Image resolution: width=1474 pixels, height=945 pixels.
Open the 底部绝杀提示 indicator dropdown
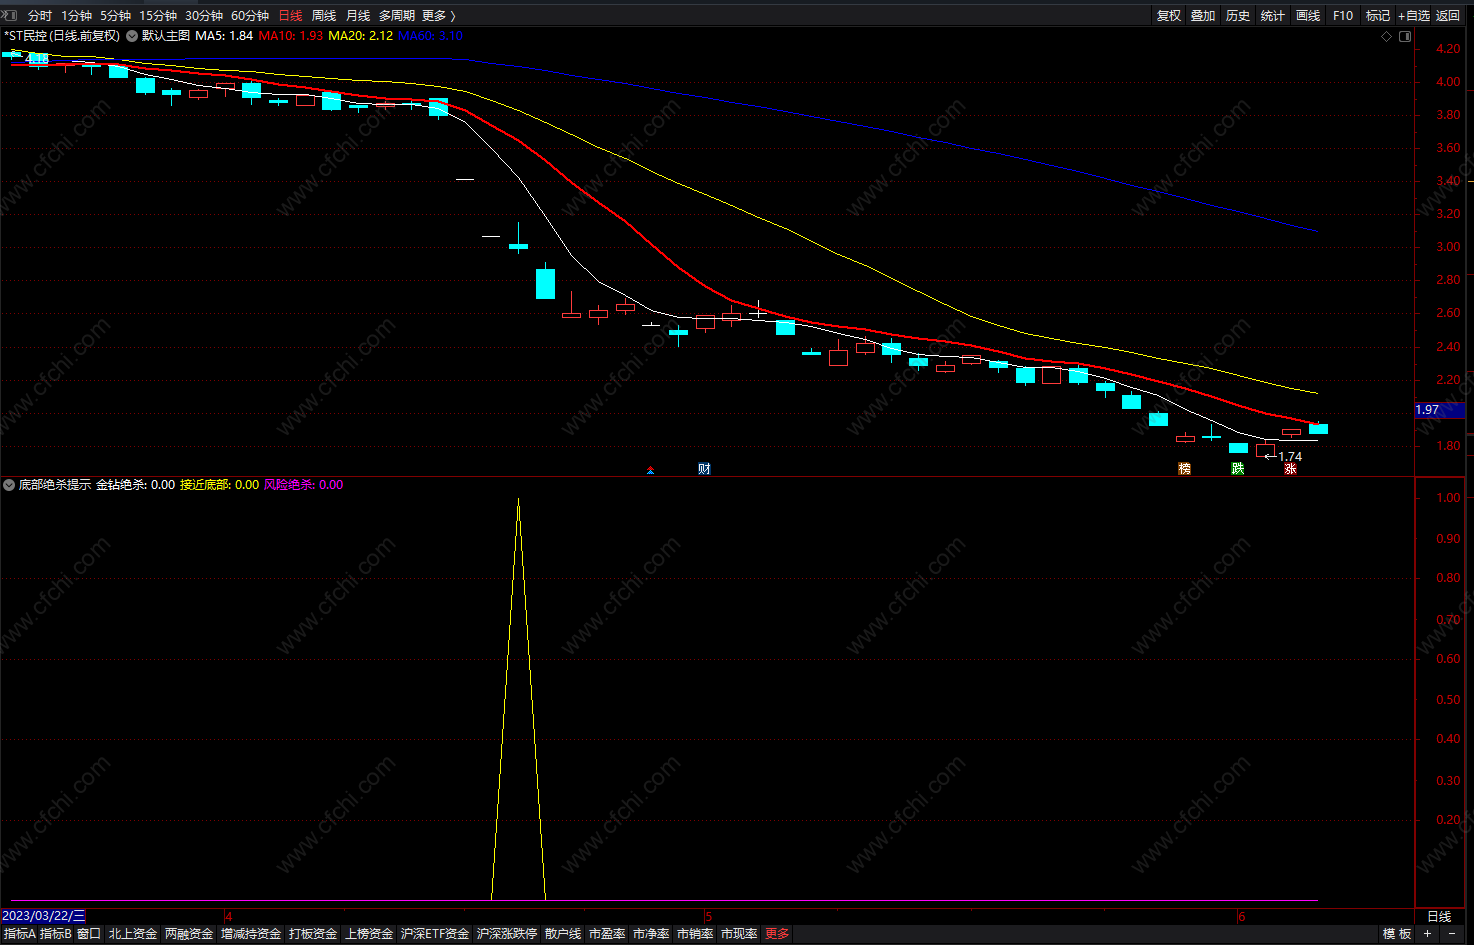click(x=9, y=485)
